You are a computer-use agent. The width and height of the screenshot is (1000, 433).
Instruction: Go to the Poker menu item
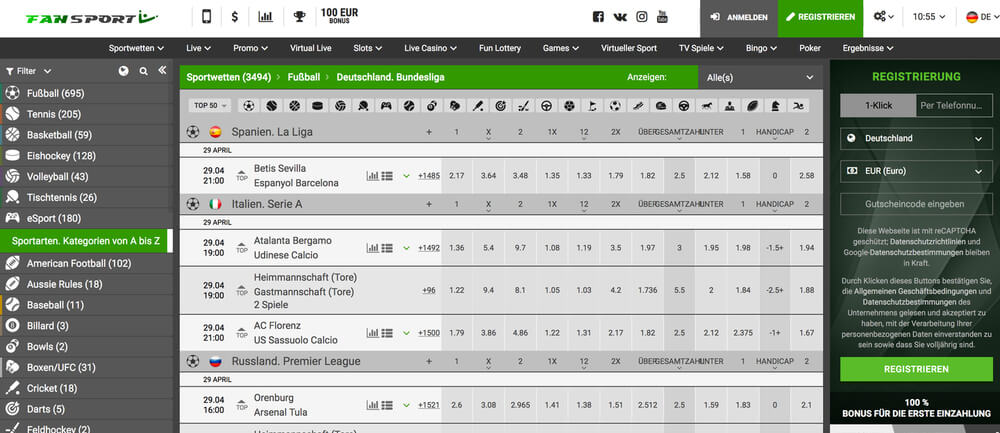(x=810, y=48)
